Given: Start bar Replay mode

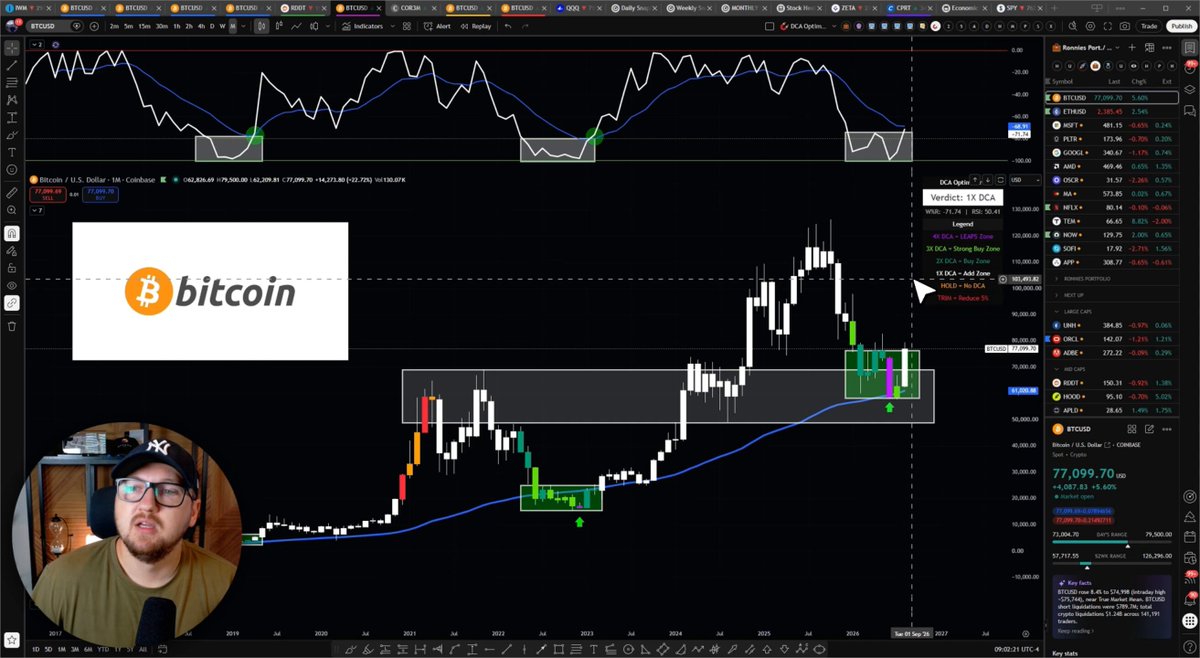Looking at the screenshot, I should click(x=476, y=26).
